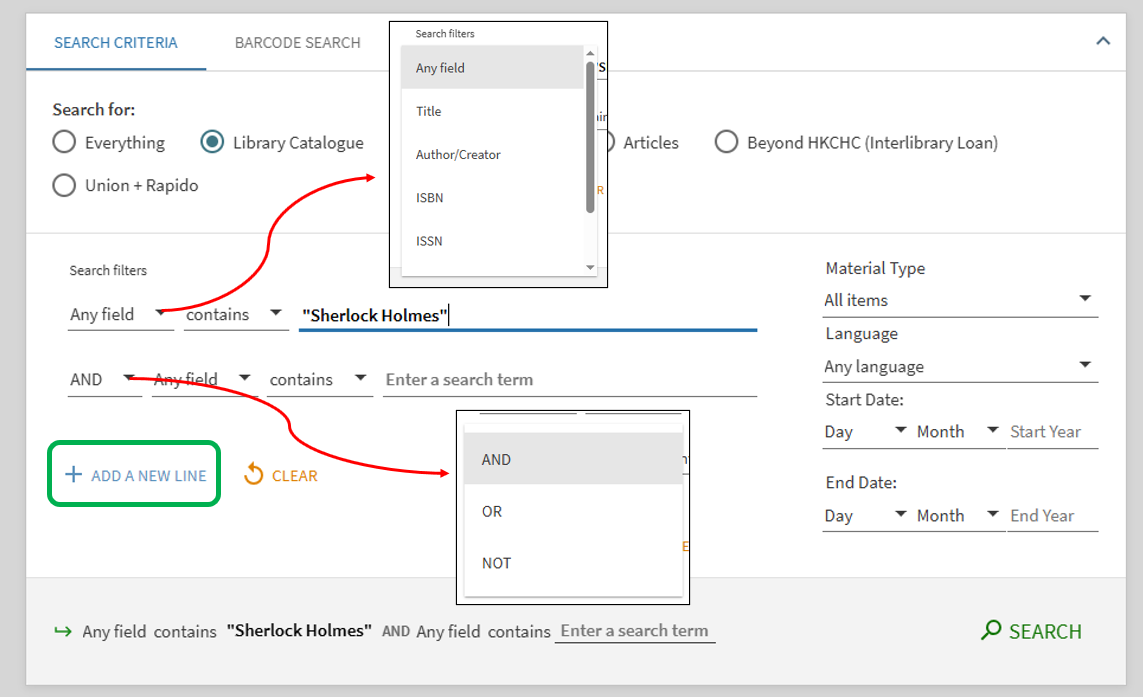The image size is (1143, 697).
Task: Select Beyond HKCHC Interlibrary Loan radio button
Action: click(x=726, y=142)
